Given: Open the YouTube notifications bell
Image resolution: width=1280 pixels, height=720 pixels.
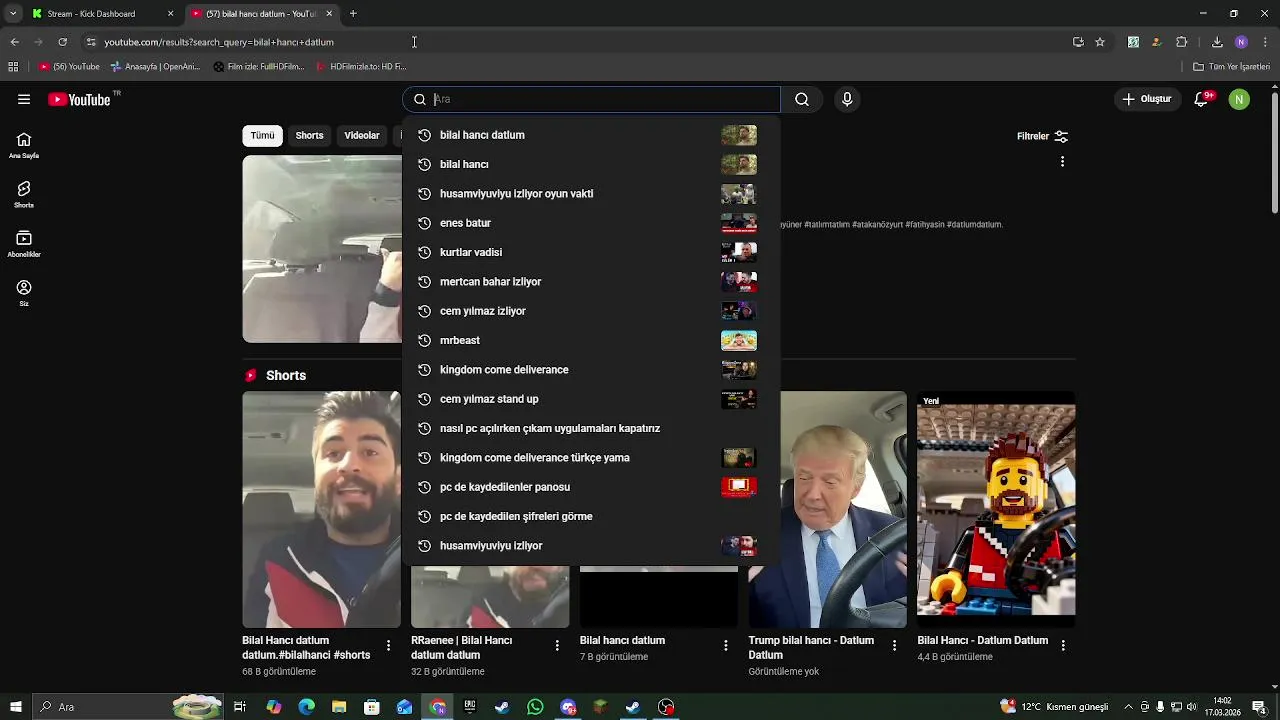Looking at the screenshot, I should [1202, 99].
